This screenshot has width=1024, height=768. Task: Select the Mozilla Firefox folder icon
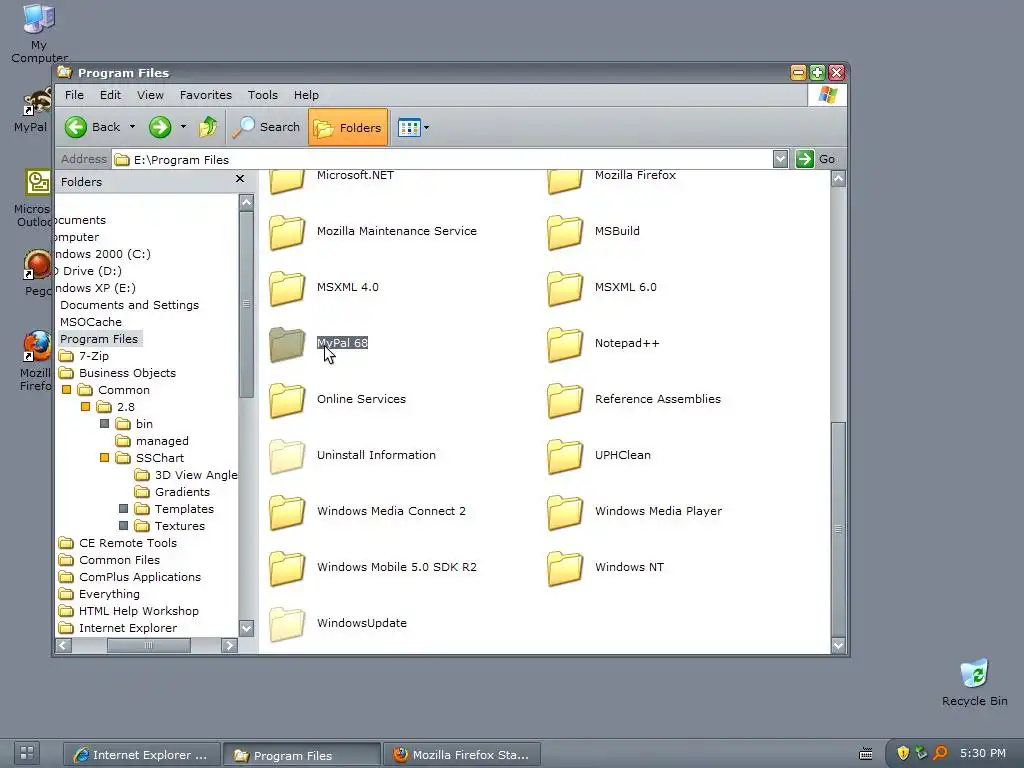tap(565, 181)
